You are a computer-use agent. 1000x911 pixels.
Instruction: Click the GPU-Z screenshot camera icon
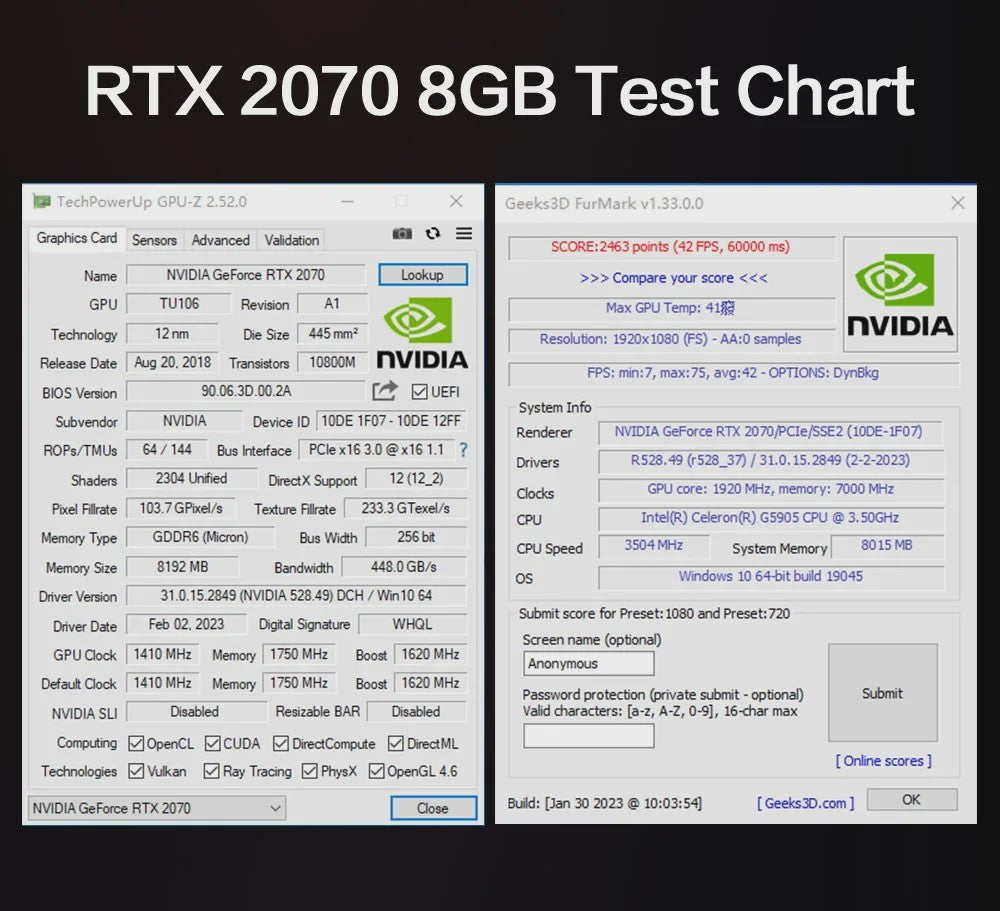click(402, 233)
